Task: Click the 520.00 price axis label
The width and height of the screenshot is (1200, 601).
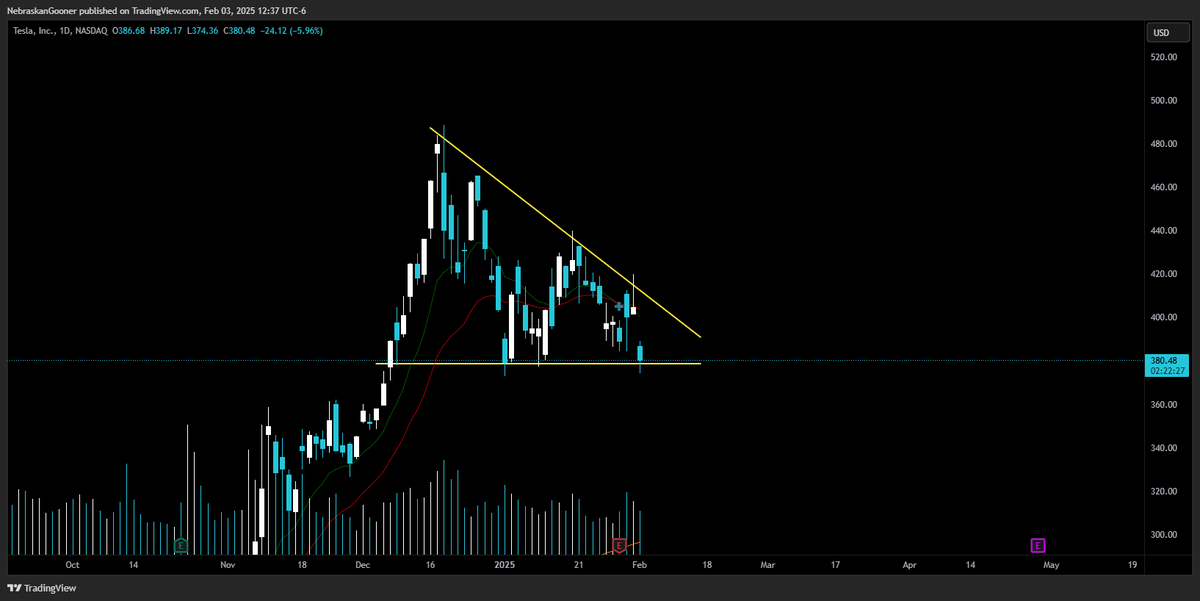Action: tap(1163, 57)
